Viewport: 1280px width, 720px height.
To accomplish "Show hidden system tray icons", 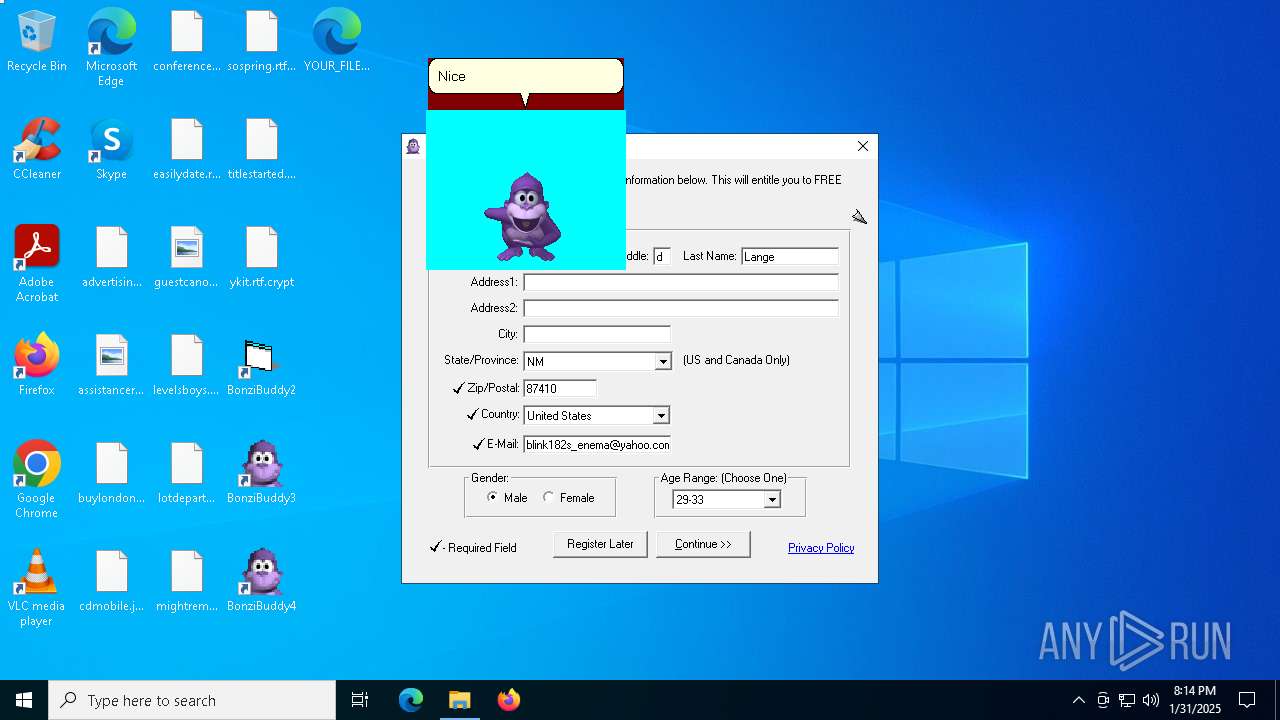I will tap(1078, 700).
